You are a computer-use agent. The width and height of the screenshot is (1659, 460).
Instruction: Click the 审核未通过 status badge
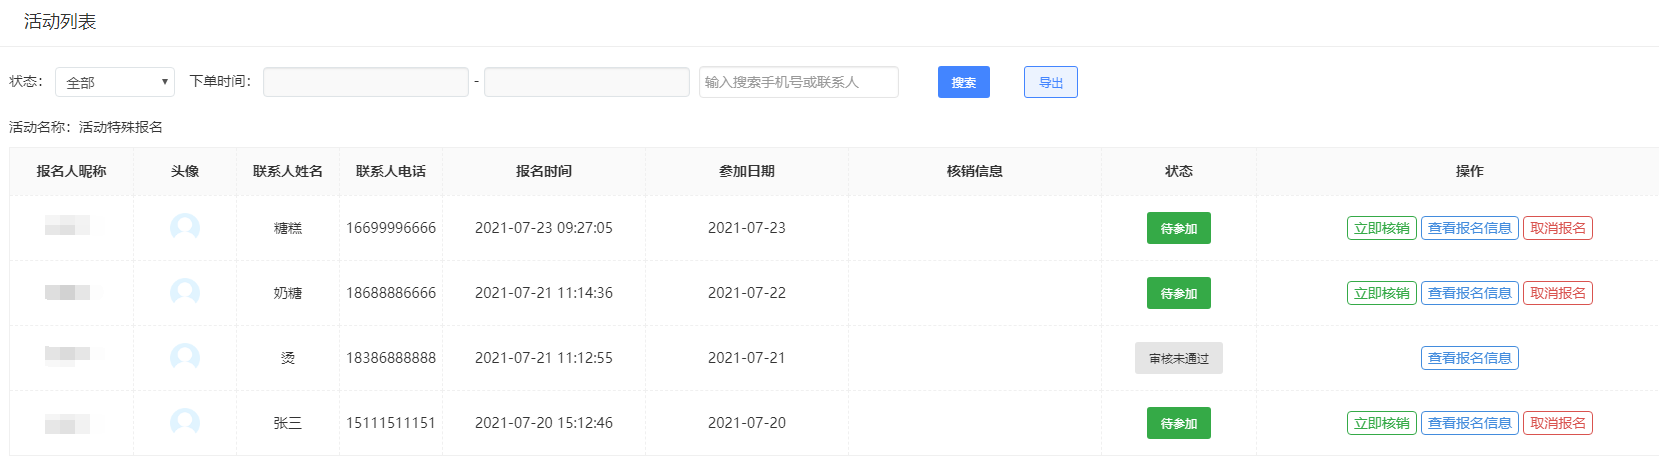coord(1179,358)
